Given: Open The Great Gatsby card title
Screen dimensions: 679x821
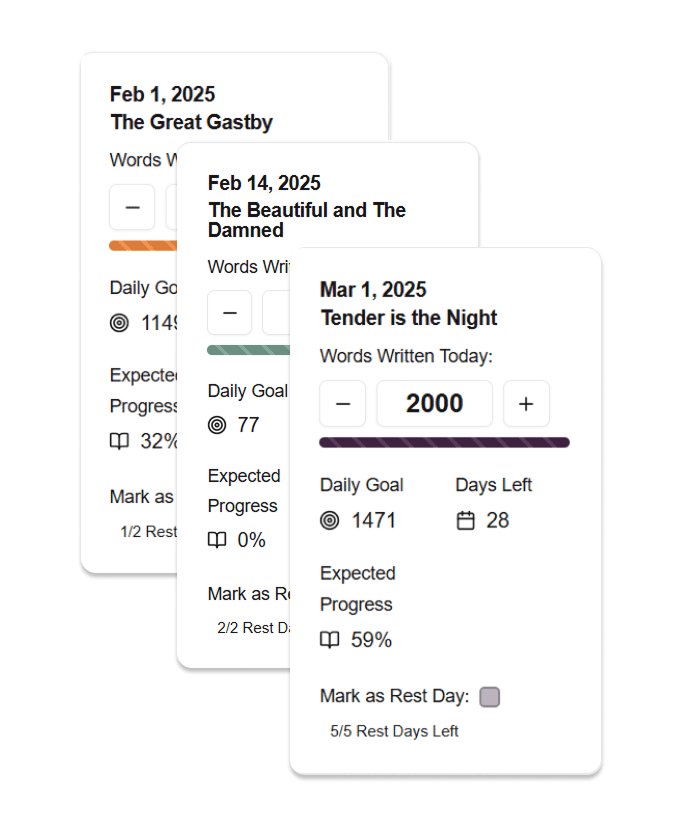Looking at the screenshot, I should coord(191,122).
